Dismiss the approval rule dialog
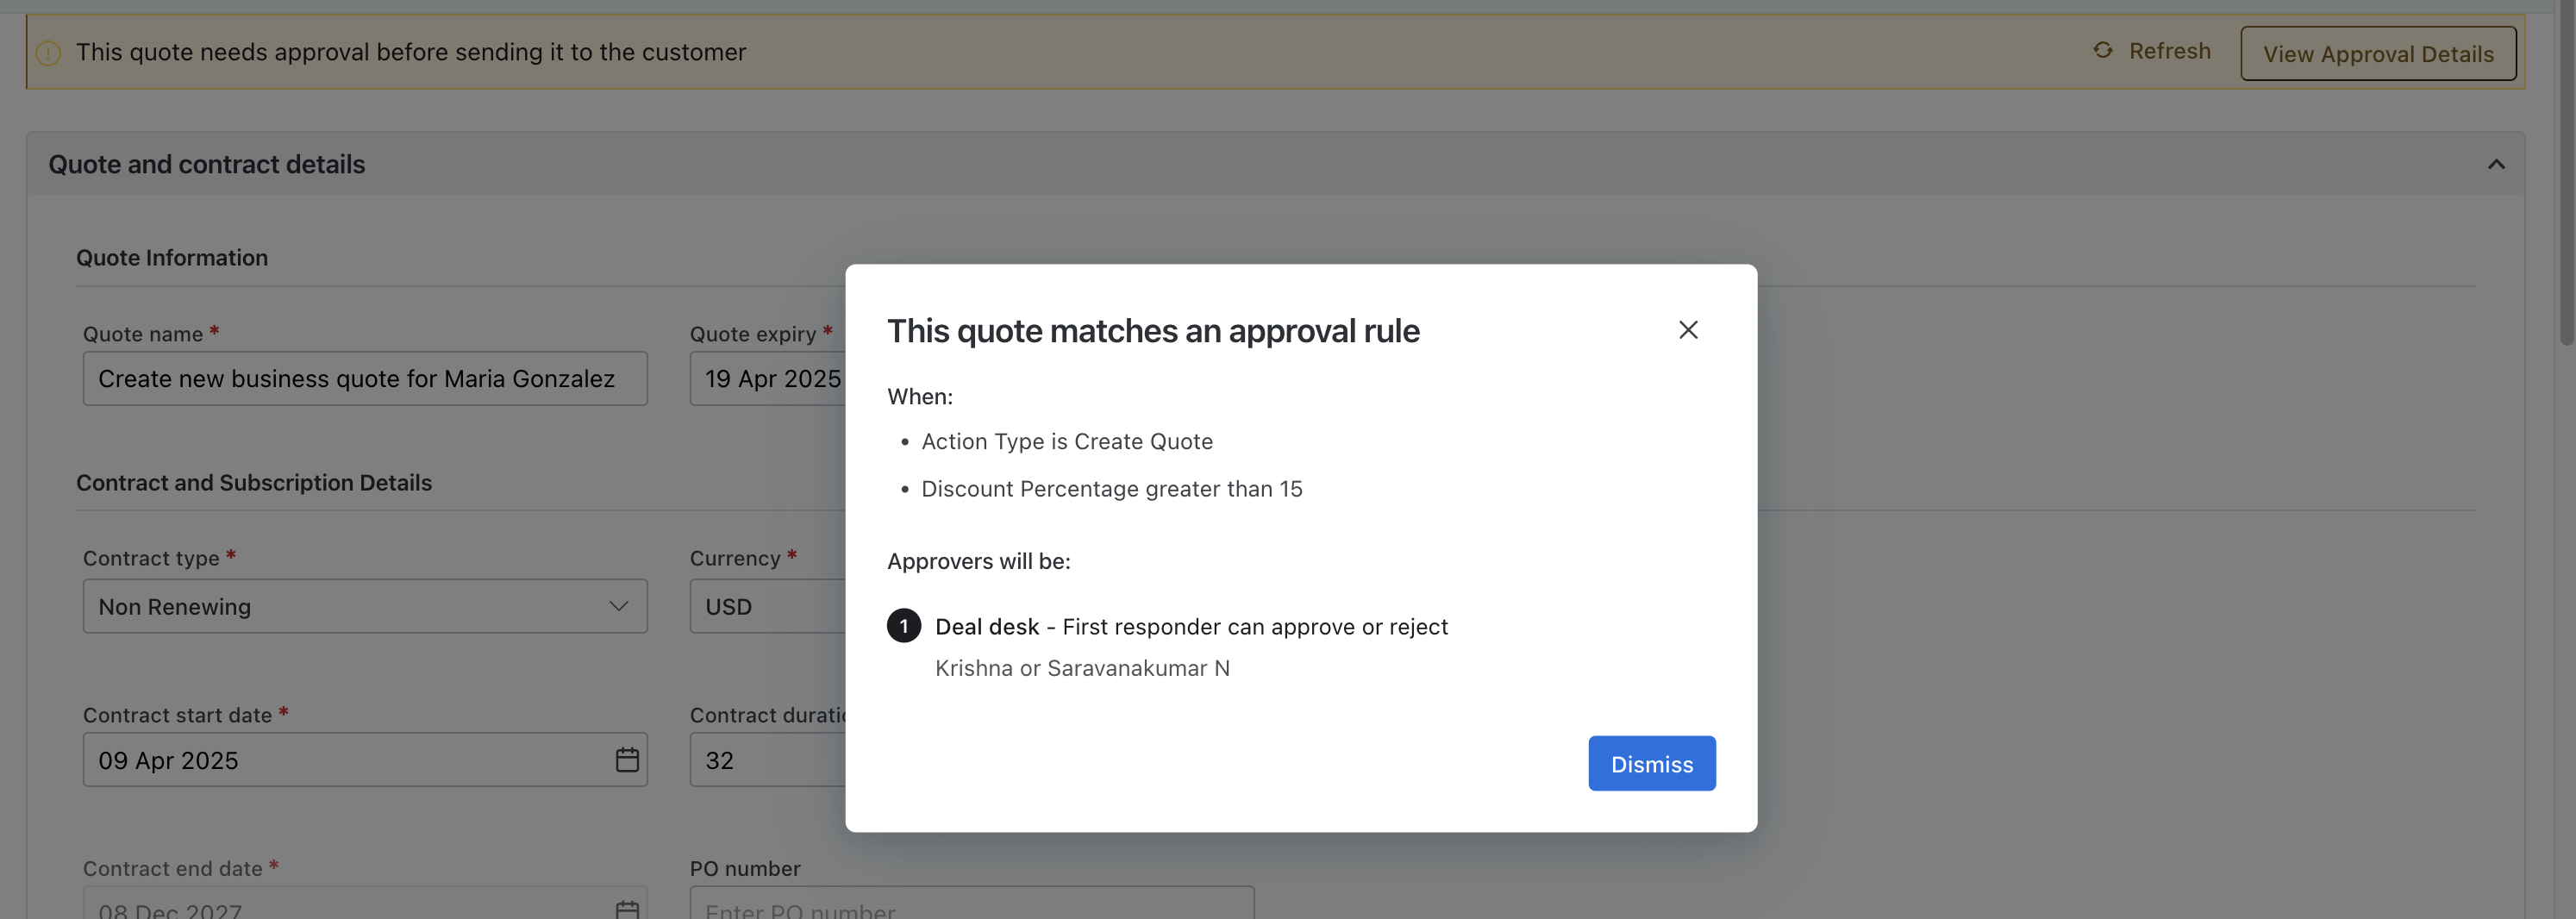Screen dimensions: 2576x919 [1651, 764]
